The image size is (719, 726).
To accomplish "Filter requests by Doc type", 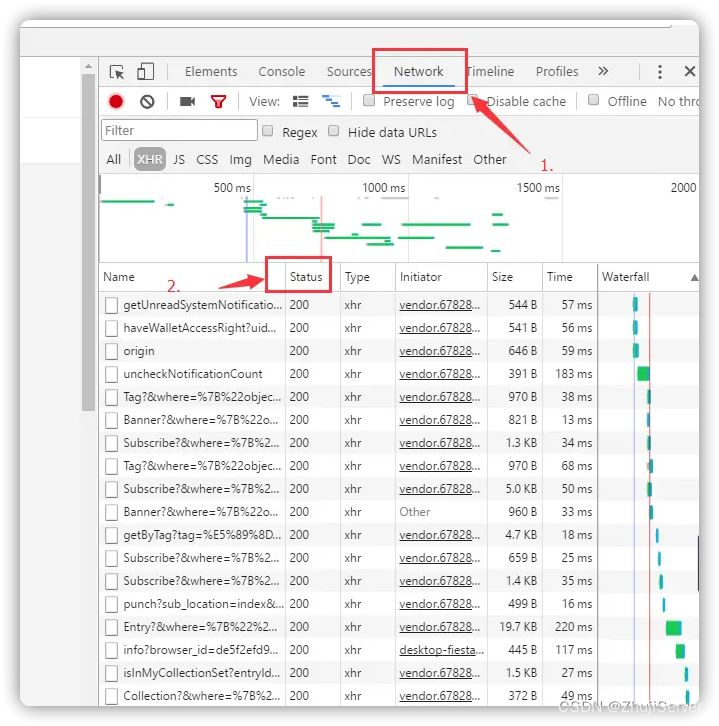I will tap(359, 160).
